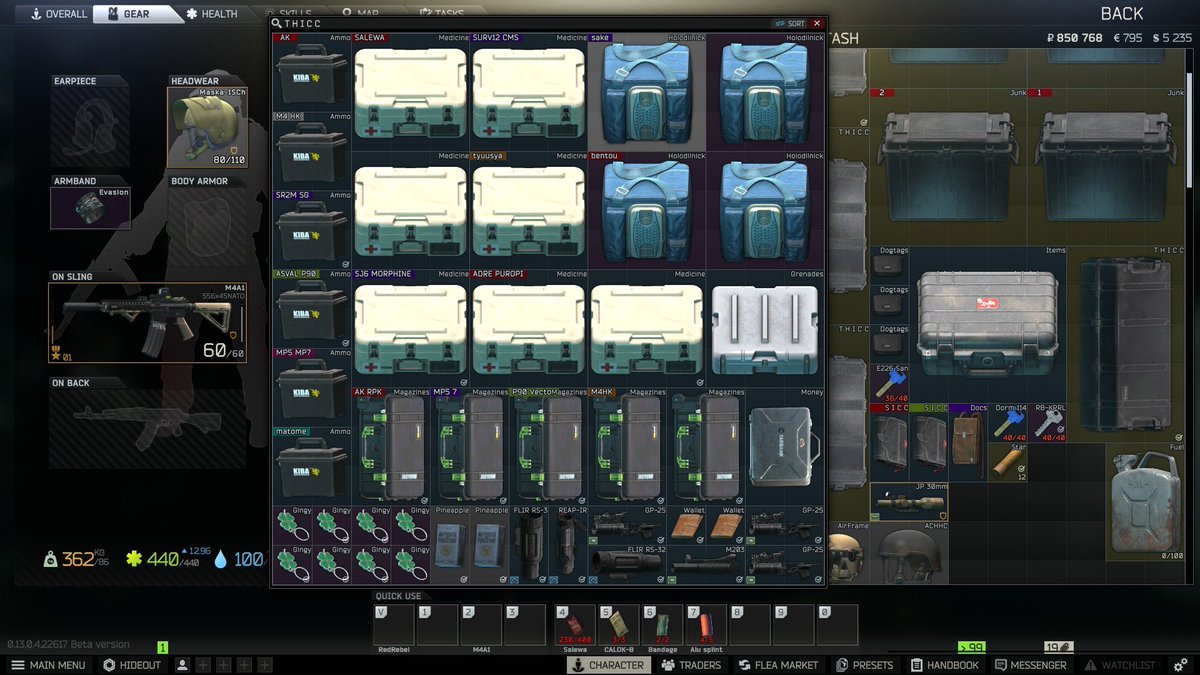Viewport: 1200px width, 675px height.
Task: Switch to the OVERALL tab
Action: pyautogui.click(x=58, y=14)
